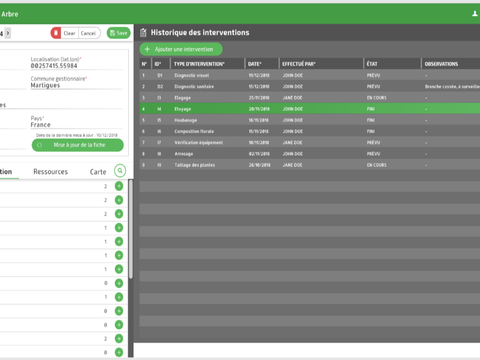480x360 pixels.
Task: Select the Composition florale intervention
Action: coord(310,131)
